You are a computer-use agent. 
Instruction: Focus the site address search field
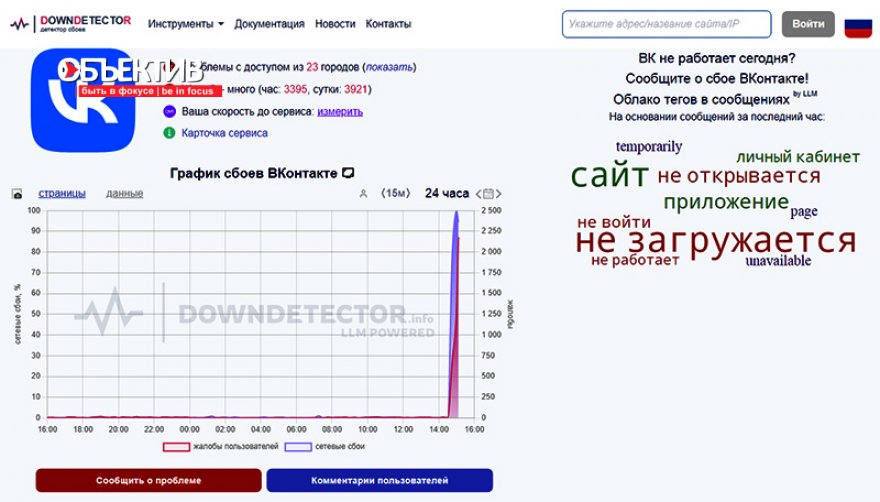tap(666, 24)
